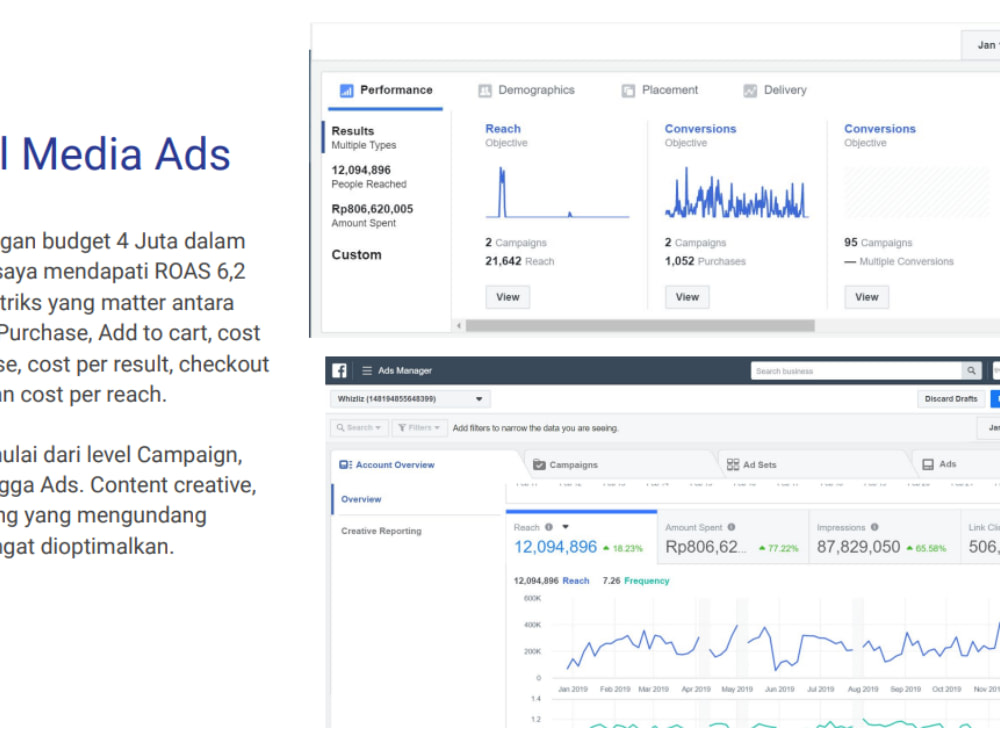Open the Search filter dropdown

[x=359, y=428]
